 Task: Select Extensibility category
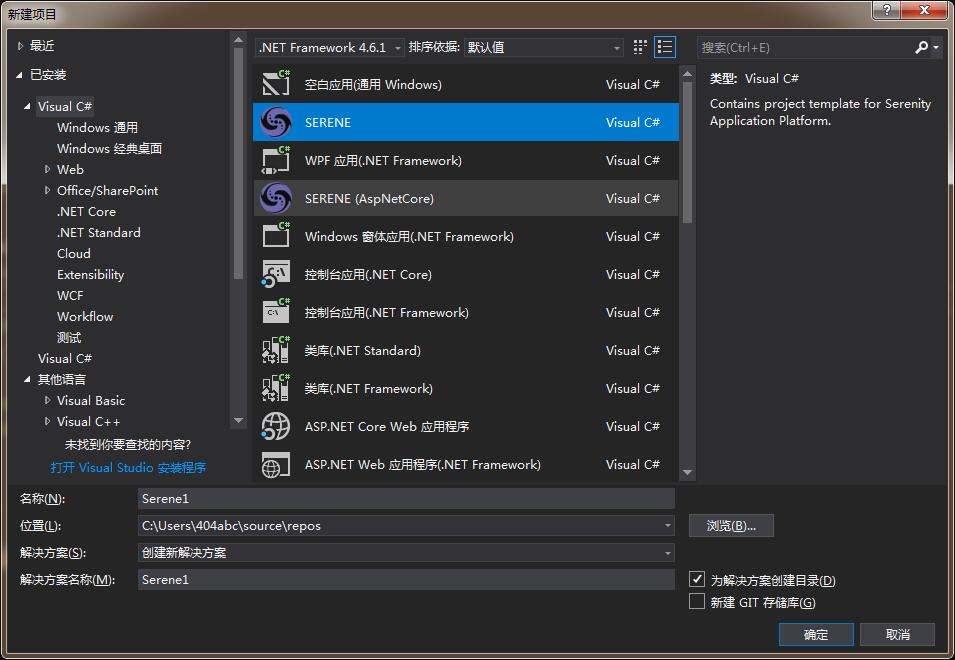pos(90,275)
